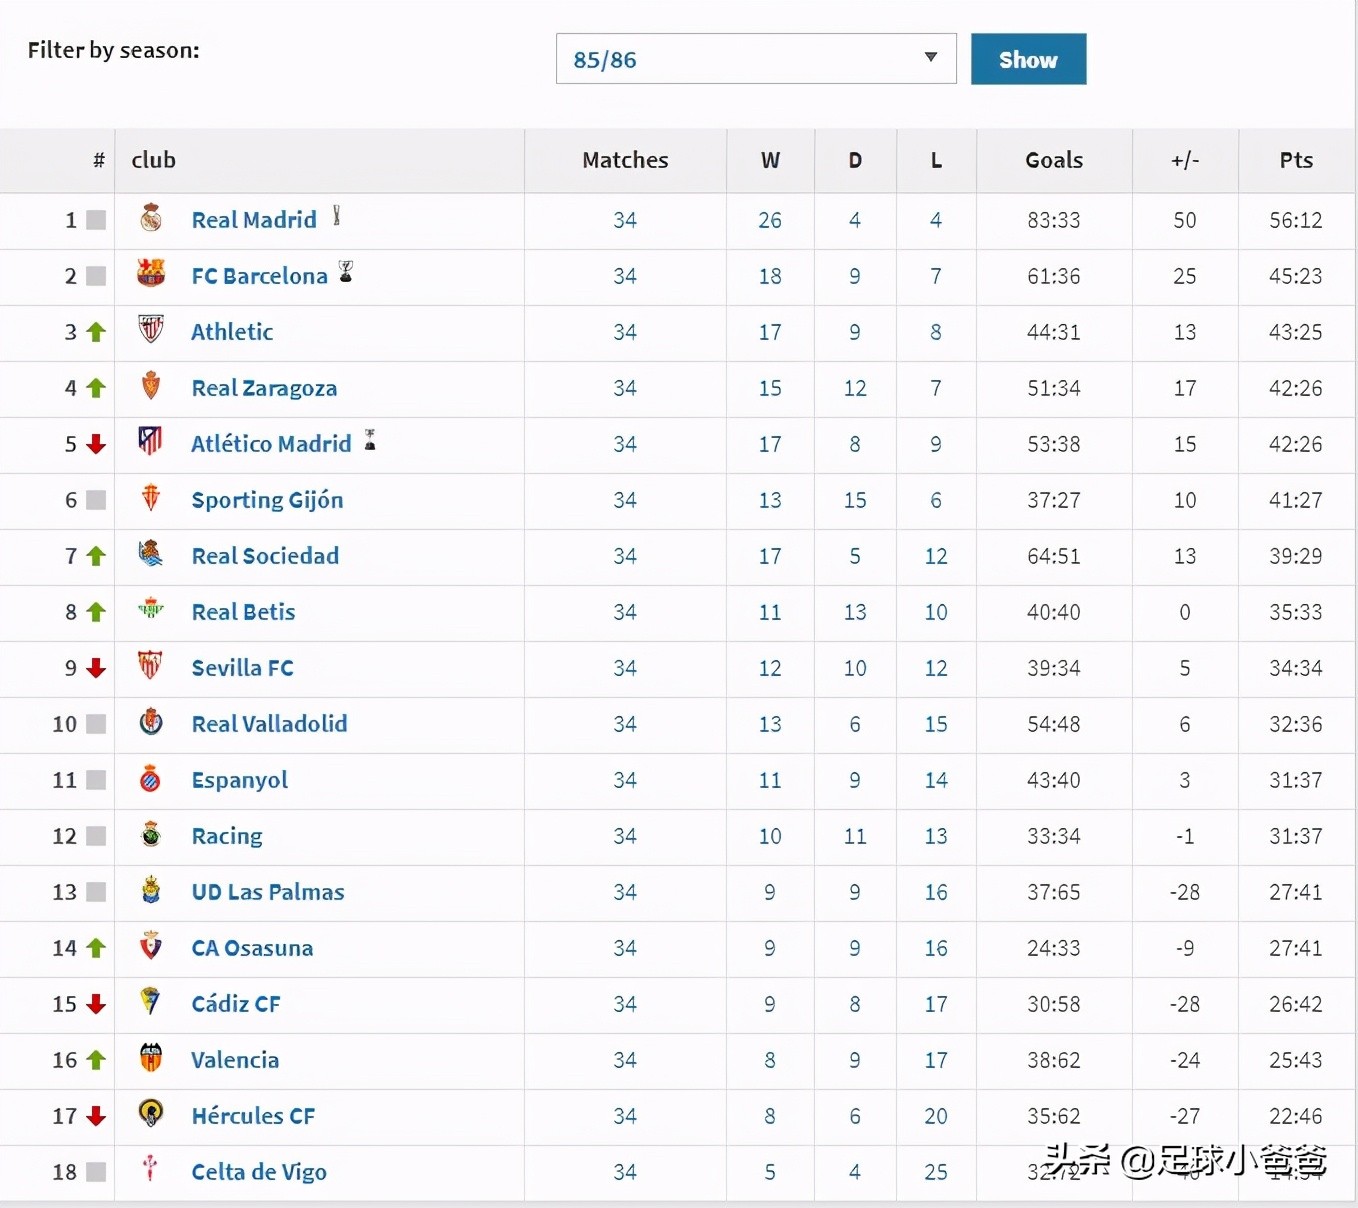Click the Atlético Madrid crest icon

(150, 441)
